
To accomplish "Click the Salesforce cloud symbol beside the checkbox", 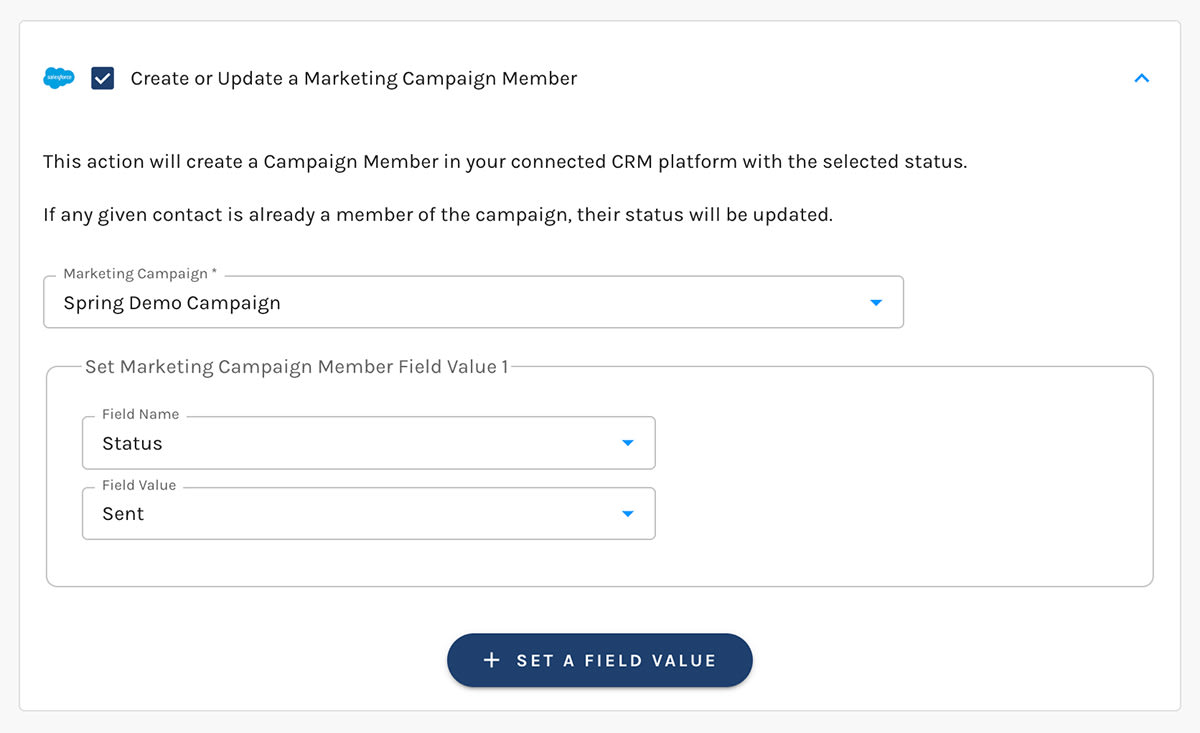I will [59, 77].
